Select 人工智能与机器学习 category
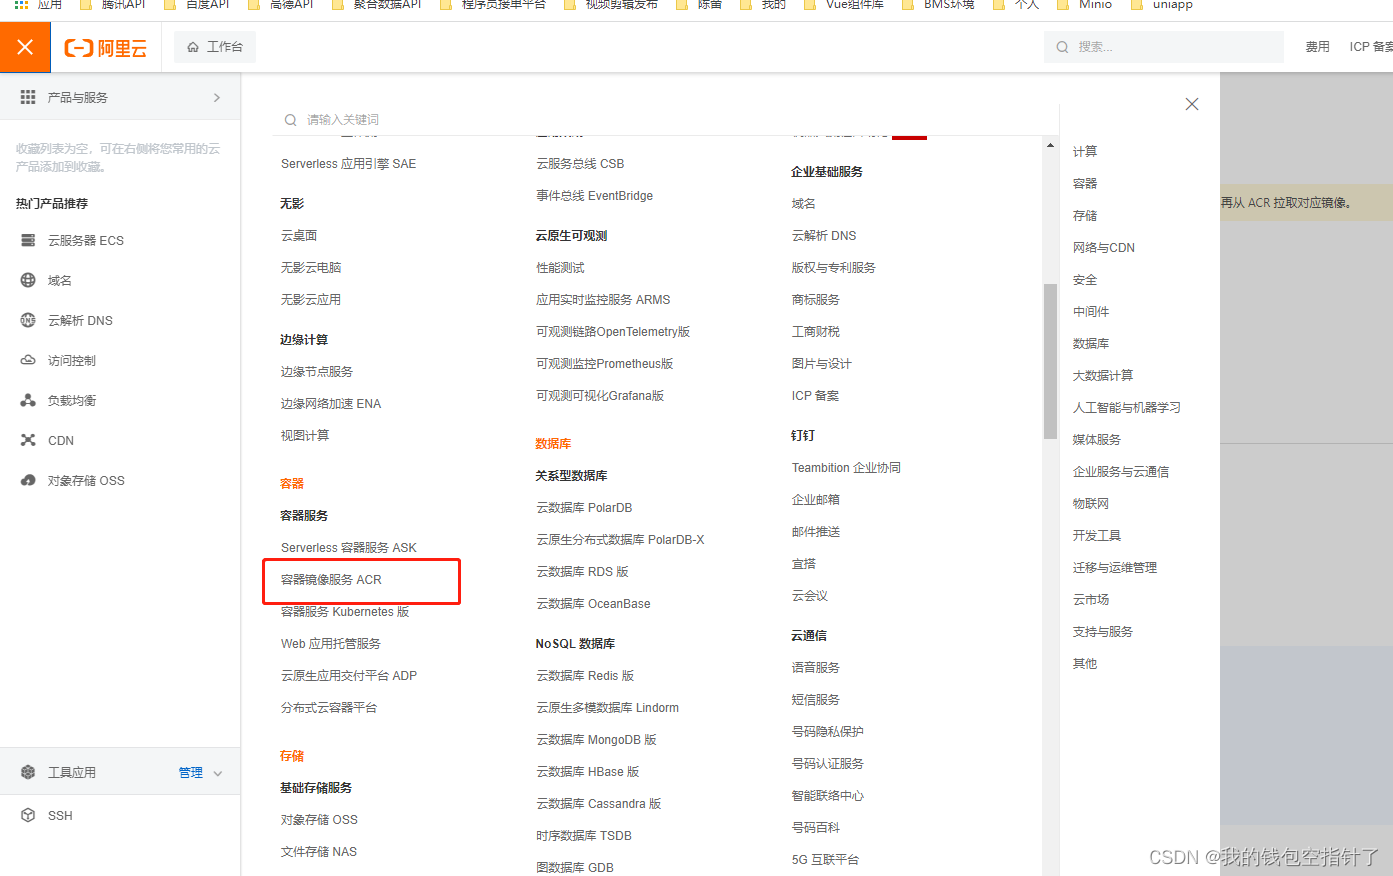The width and height of the screenshot is (1393, 876). coord(1127,408)
